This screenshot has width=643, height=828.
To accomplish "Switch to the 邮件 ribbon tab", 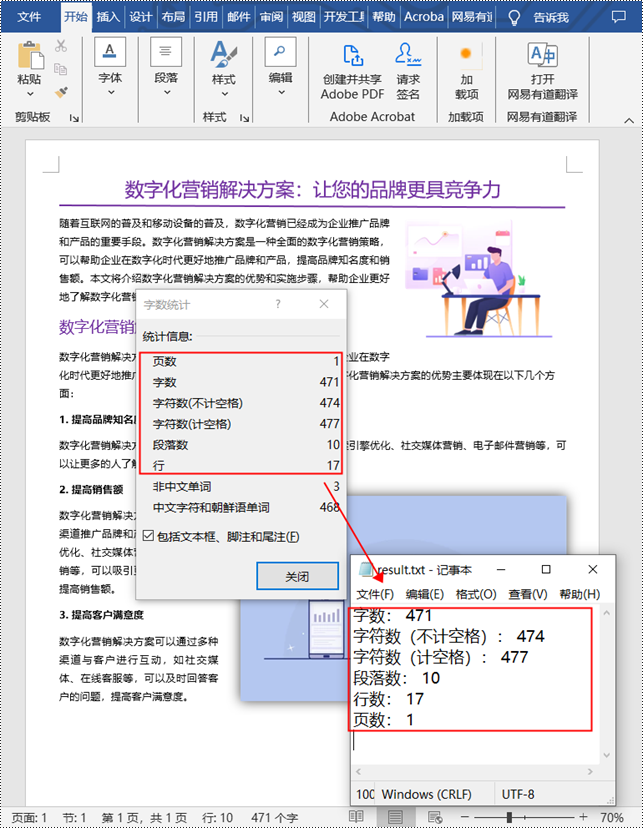I will [x=239, y=17].
